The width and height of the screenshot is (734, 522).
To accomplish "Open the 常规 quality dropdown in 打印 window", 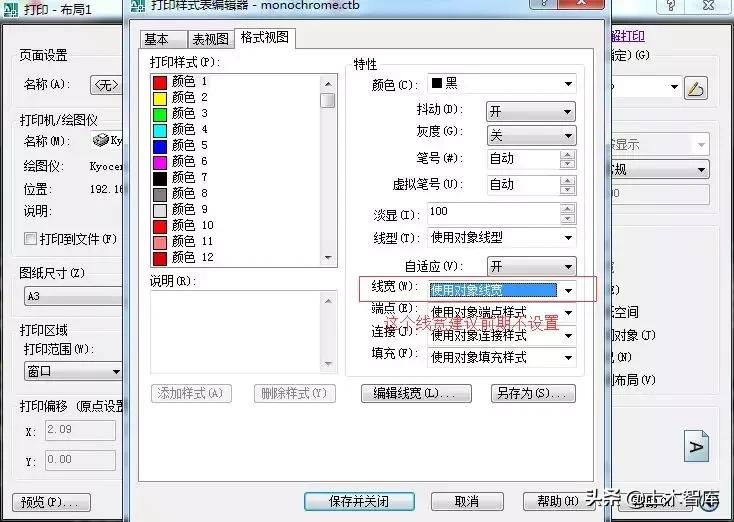I will coord(660,169).
